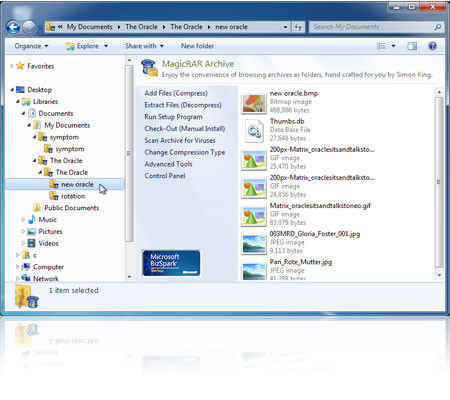Click the Computer icon in the tree
Viewport: 450px width, 400px height.
(26, 267)
